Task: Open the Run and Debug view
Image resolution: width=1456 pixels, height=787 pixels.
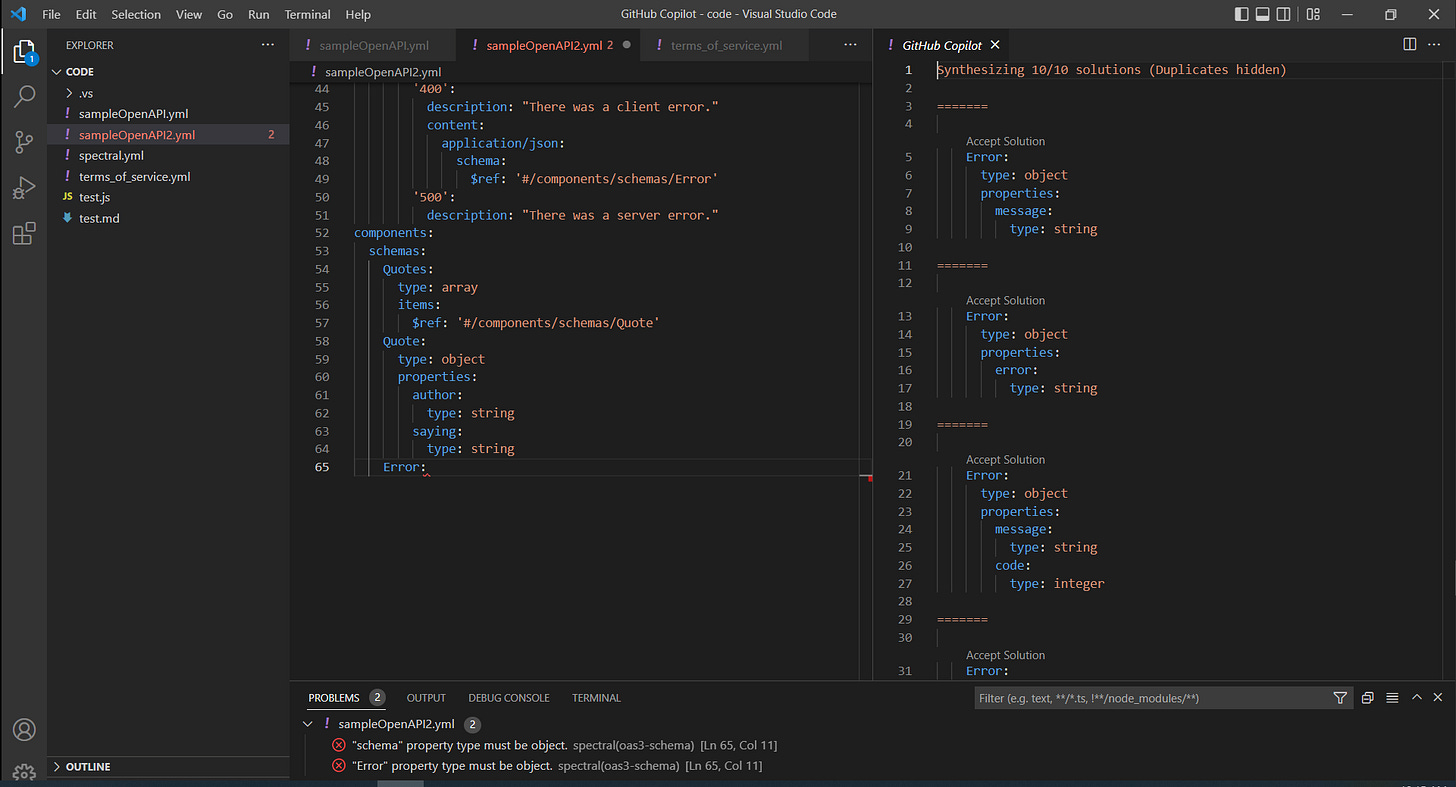Action: [24, 188]
